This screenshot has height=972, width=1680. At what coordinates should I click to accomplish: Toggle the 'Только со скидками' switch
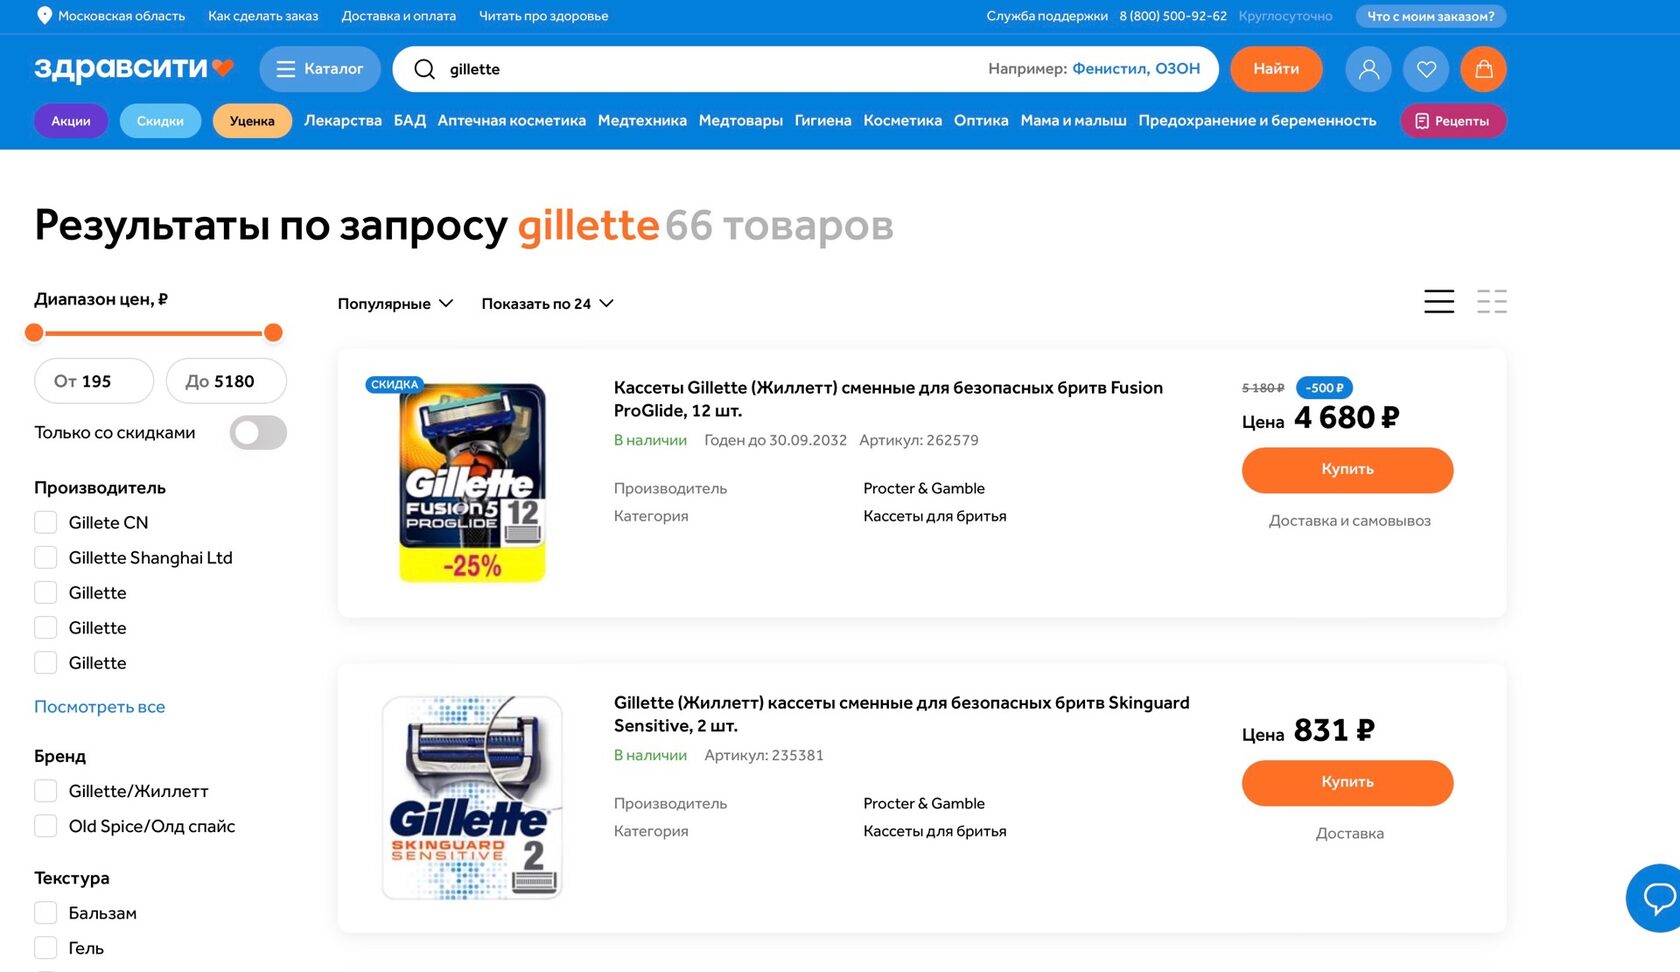[x=258, y=433]
